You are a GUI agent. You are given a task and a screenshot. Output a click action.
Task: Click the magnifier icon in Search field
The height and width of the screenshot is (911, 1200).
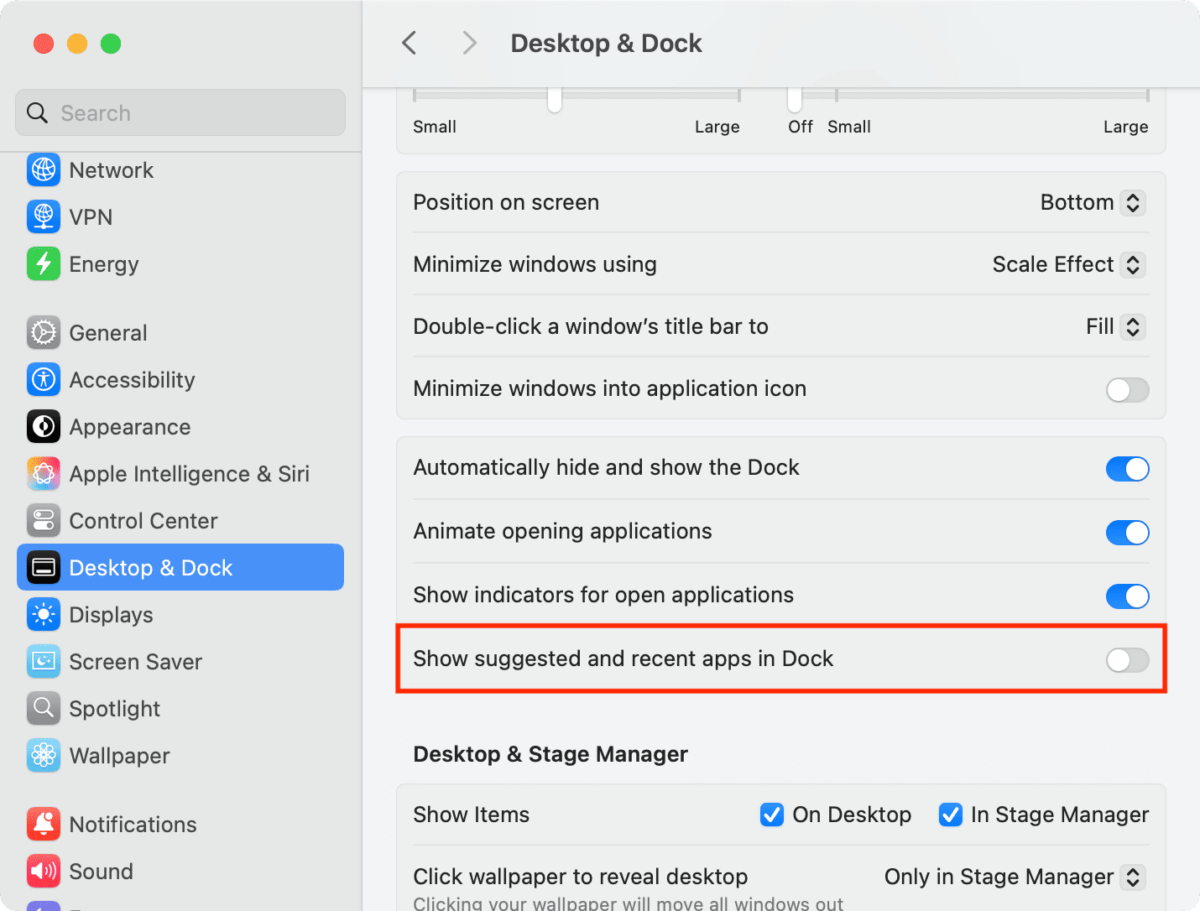pyautogui.click(x=37, y=113)
